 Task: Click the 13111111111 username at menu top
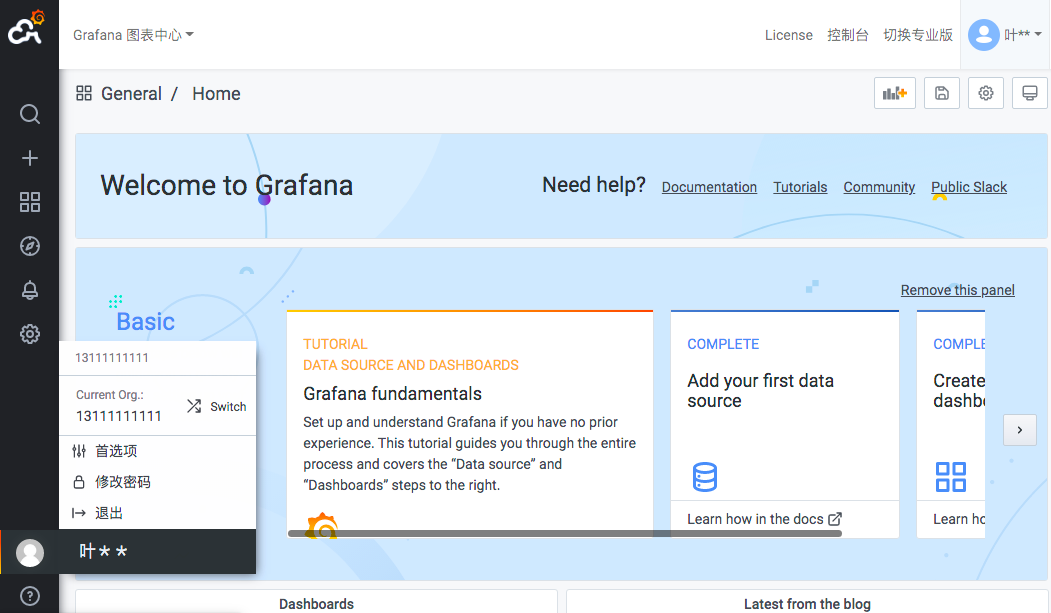point(112,358)
